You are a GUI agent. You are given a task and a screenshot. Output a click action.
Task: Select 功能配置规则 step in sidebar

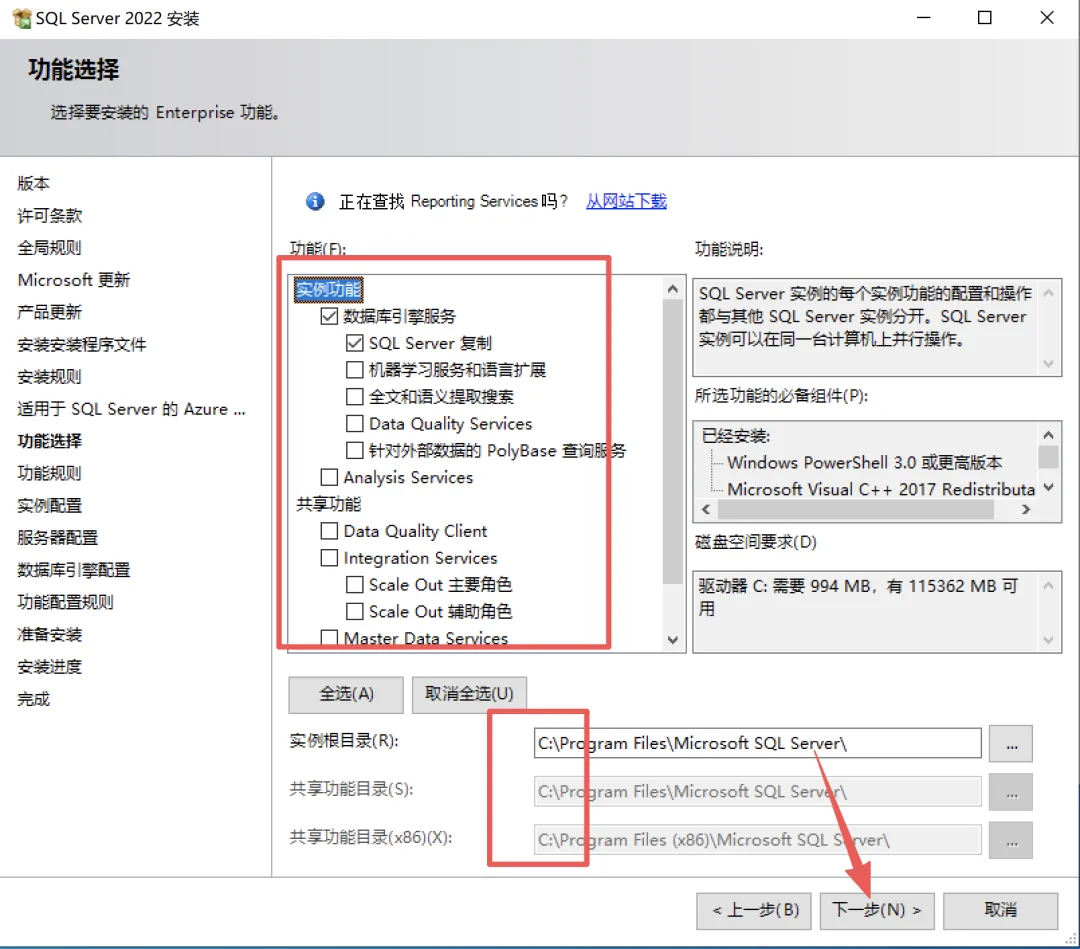pyautogui.click(x=65, y=603)
